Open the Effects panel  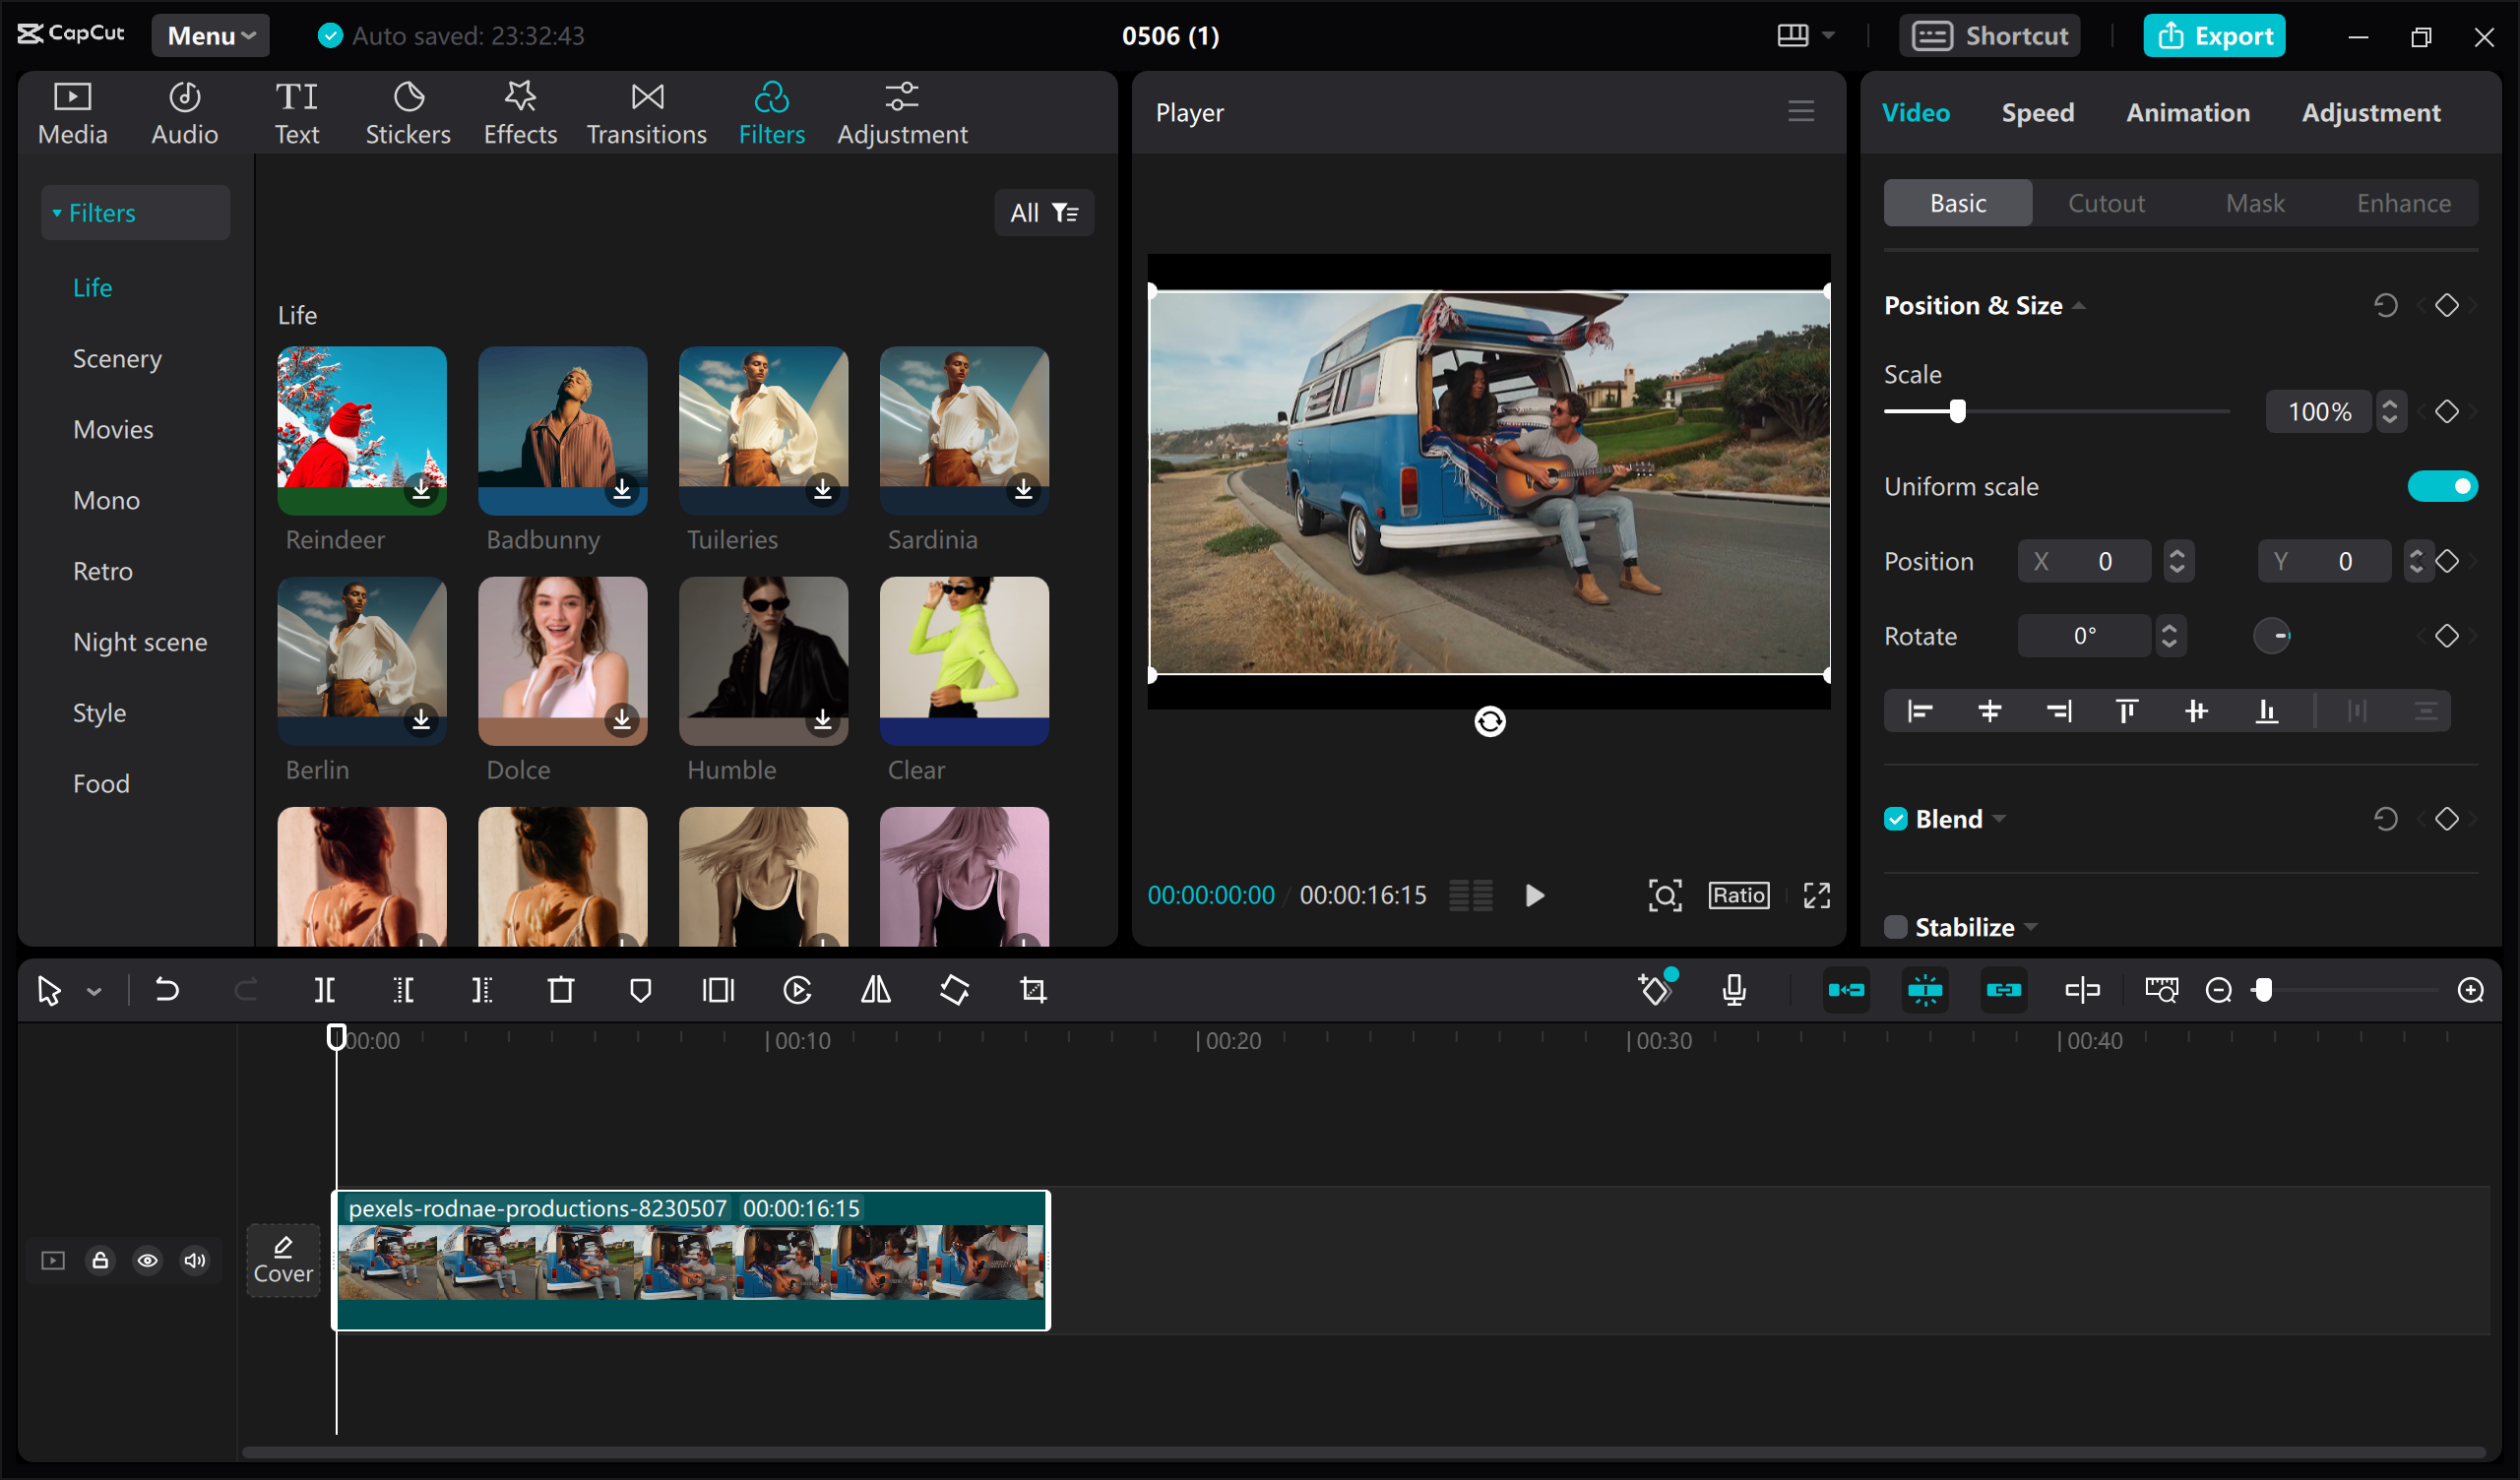519,111
